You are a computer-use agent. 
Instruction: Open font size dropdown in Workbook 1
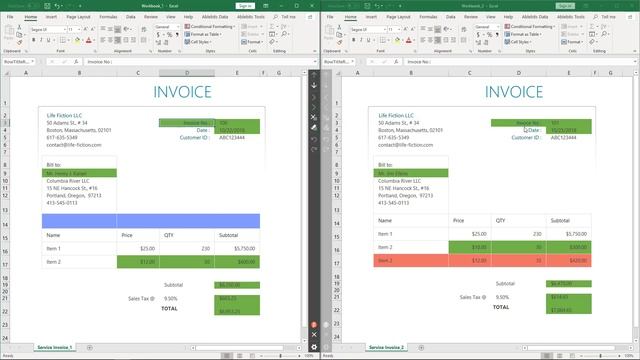[x=79, y=30]
